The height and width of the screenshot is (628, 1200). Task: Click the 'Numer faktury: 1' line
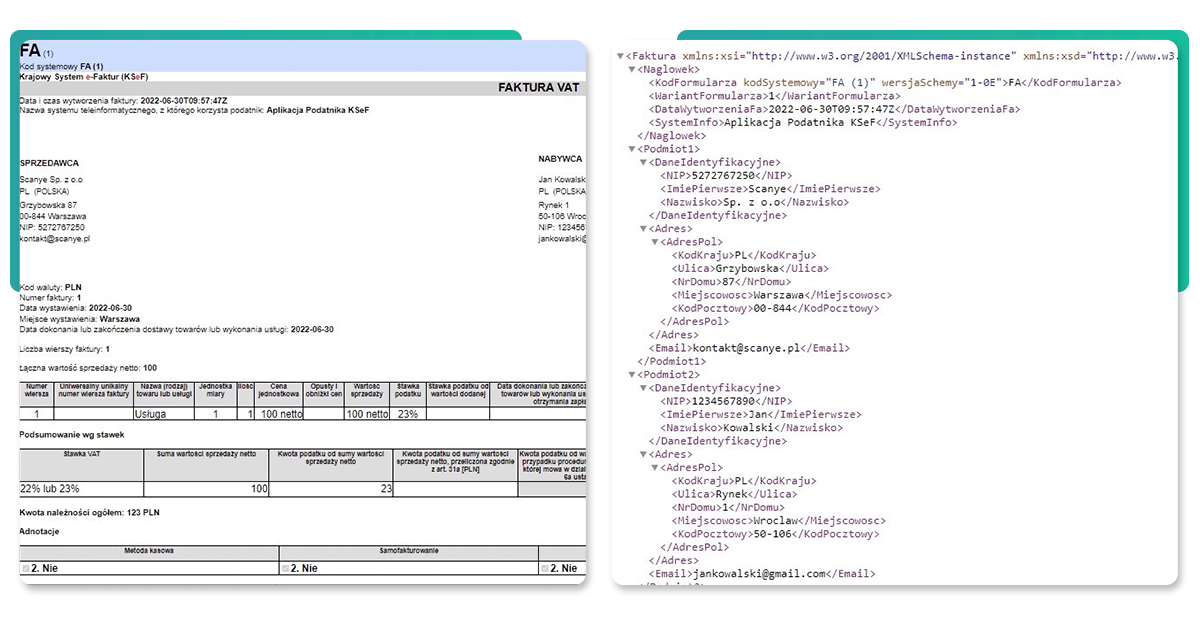51,298
